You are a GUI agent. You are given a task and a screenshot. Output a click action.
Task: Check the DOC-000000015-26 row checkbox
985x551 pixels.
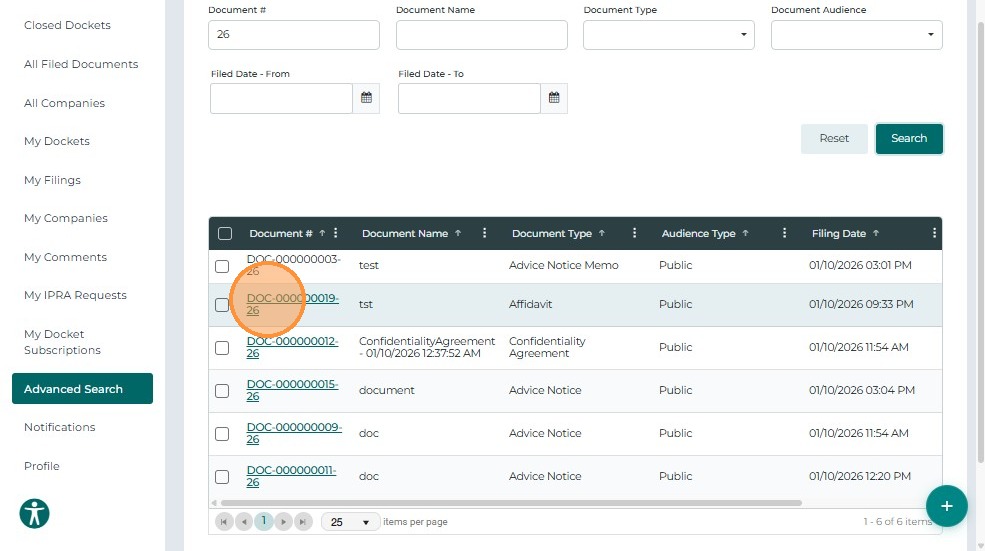click(222, 391)
